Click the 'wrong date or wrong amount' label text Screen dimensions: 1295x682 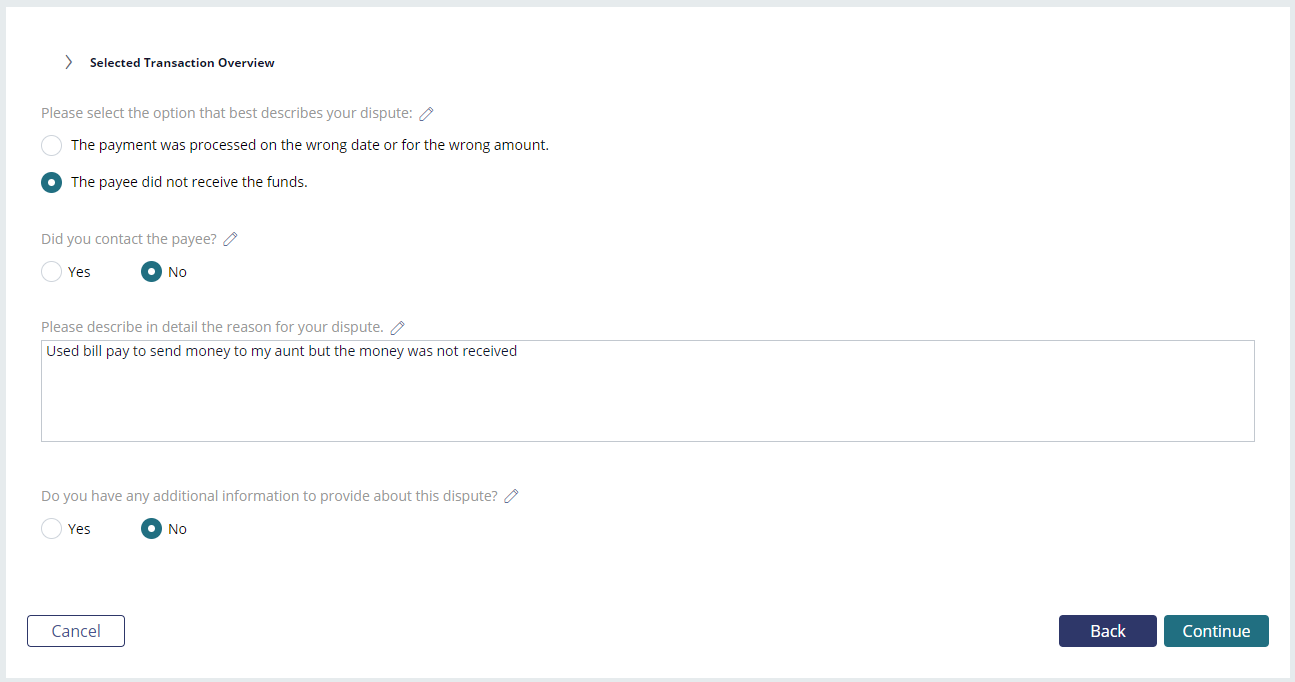tap(310, 145)
